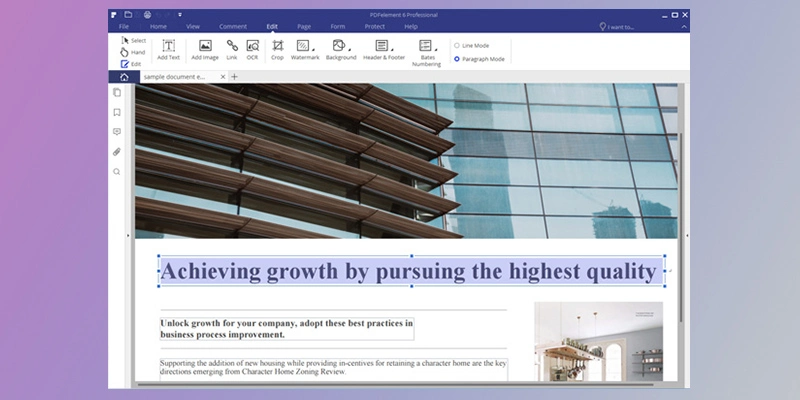This screenshot has height=400, width=800.
Task: Click the Print icon in quick access bar
Action: pos(147,14)
